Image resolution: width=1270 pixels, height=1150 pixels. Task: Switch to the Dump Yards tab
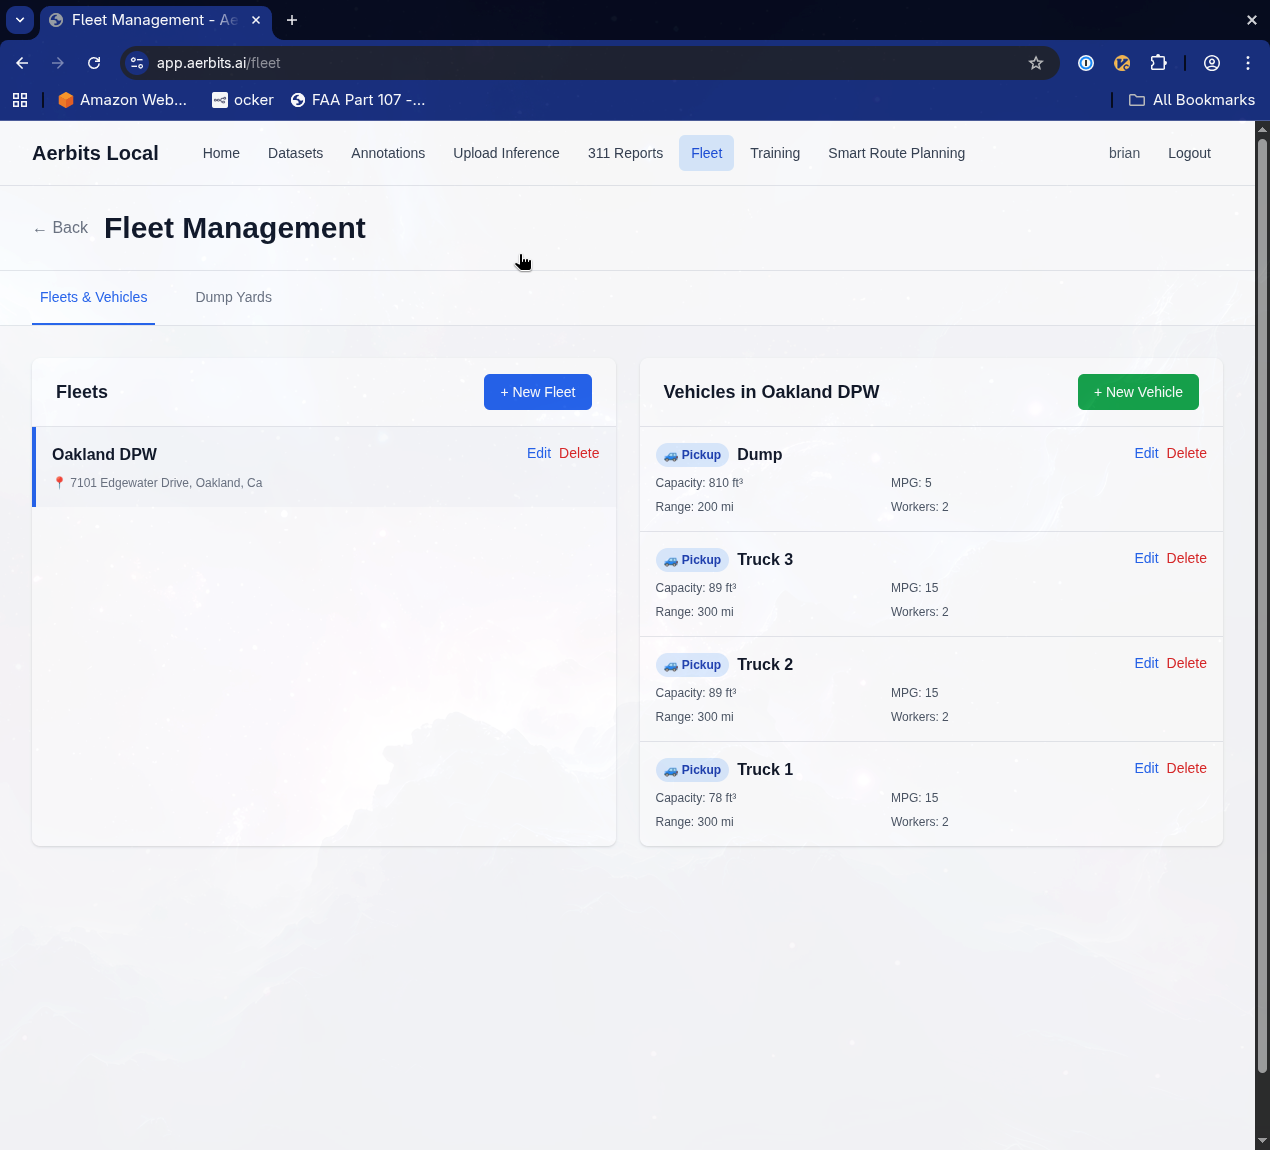[233, 297]
